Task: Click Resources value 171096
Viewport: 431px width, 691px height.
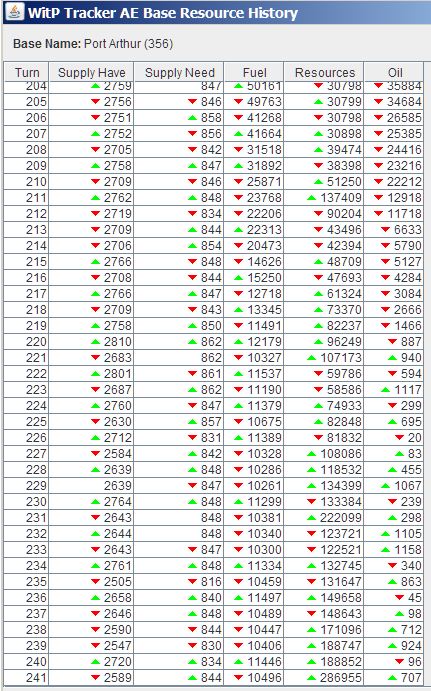Action: point(341,629)
